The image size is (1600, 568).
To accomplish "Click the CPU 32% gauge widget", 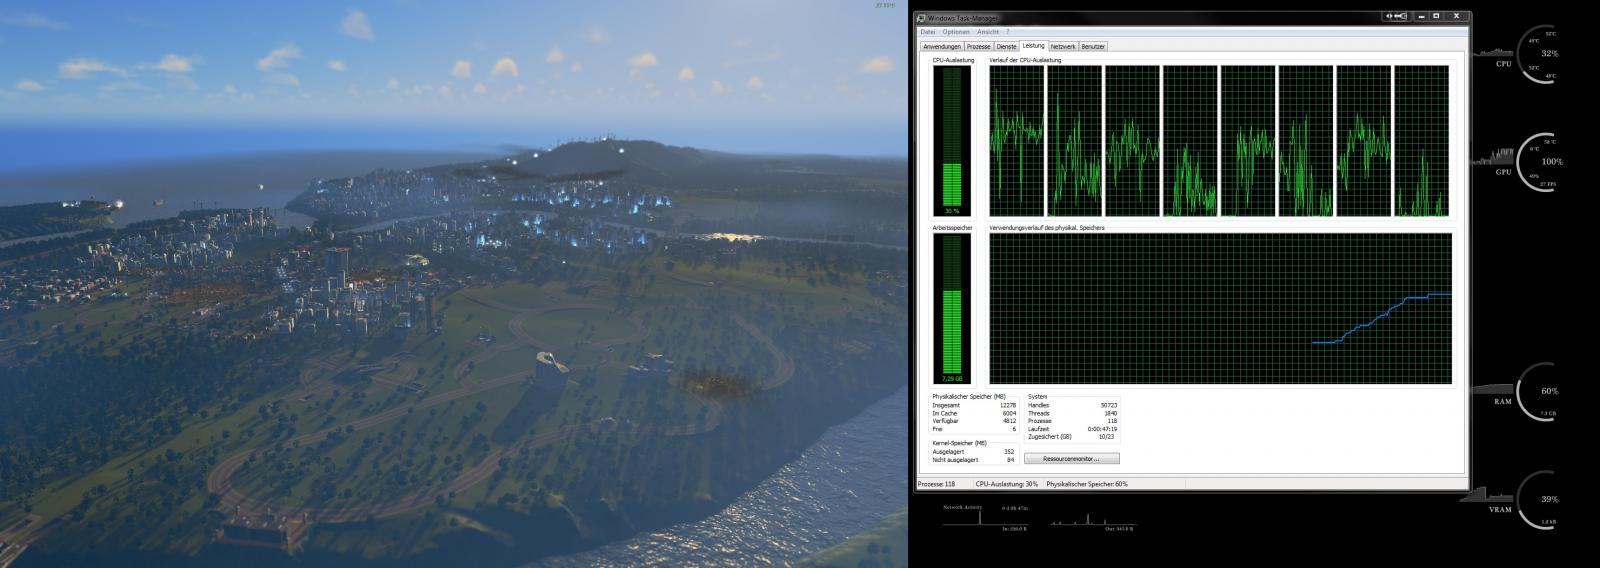I will pyautogui.click(x=1538, y=54).
